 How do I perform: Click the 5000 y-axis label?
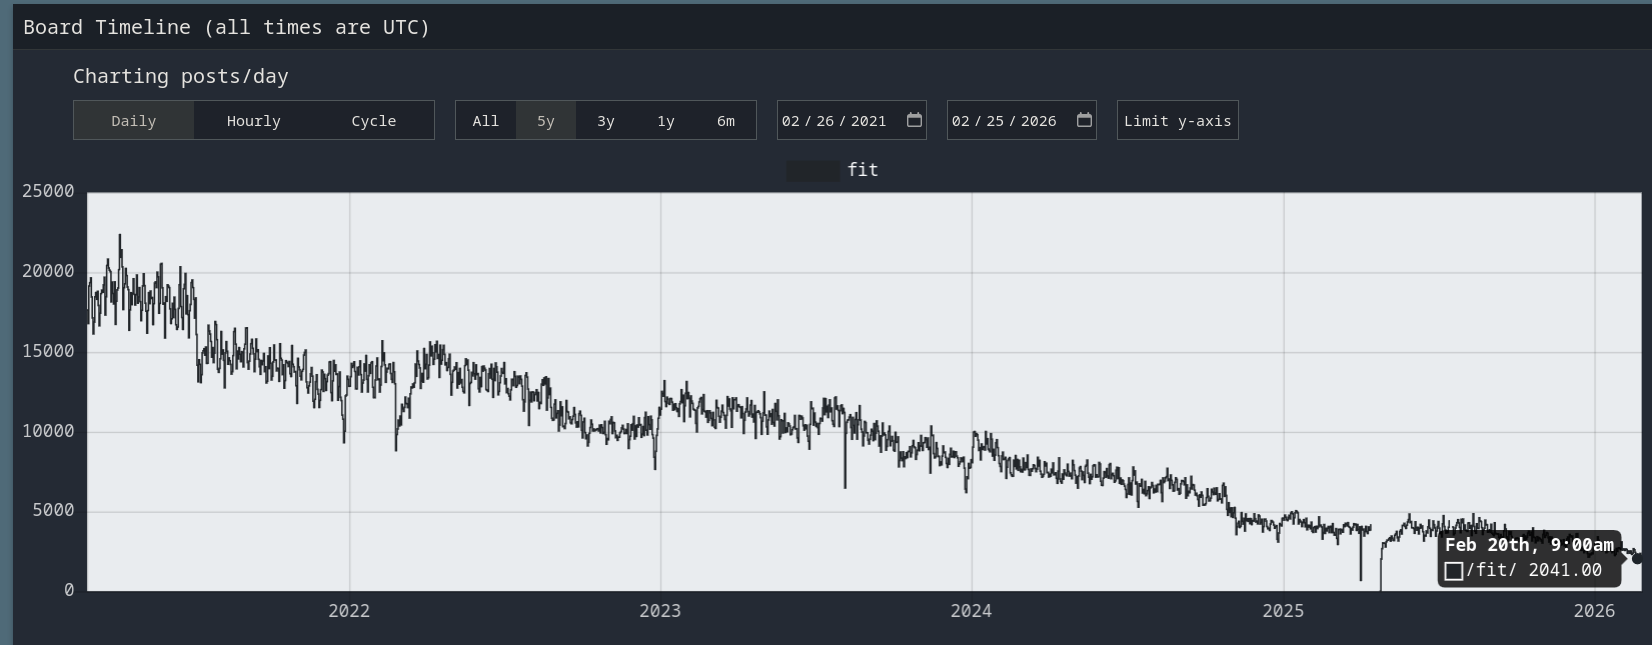pyautogui.click(x=53, y=510)
